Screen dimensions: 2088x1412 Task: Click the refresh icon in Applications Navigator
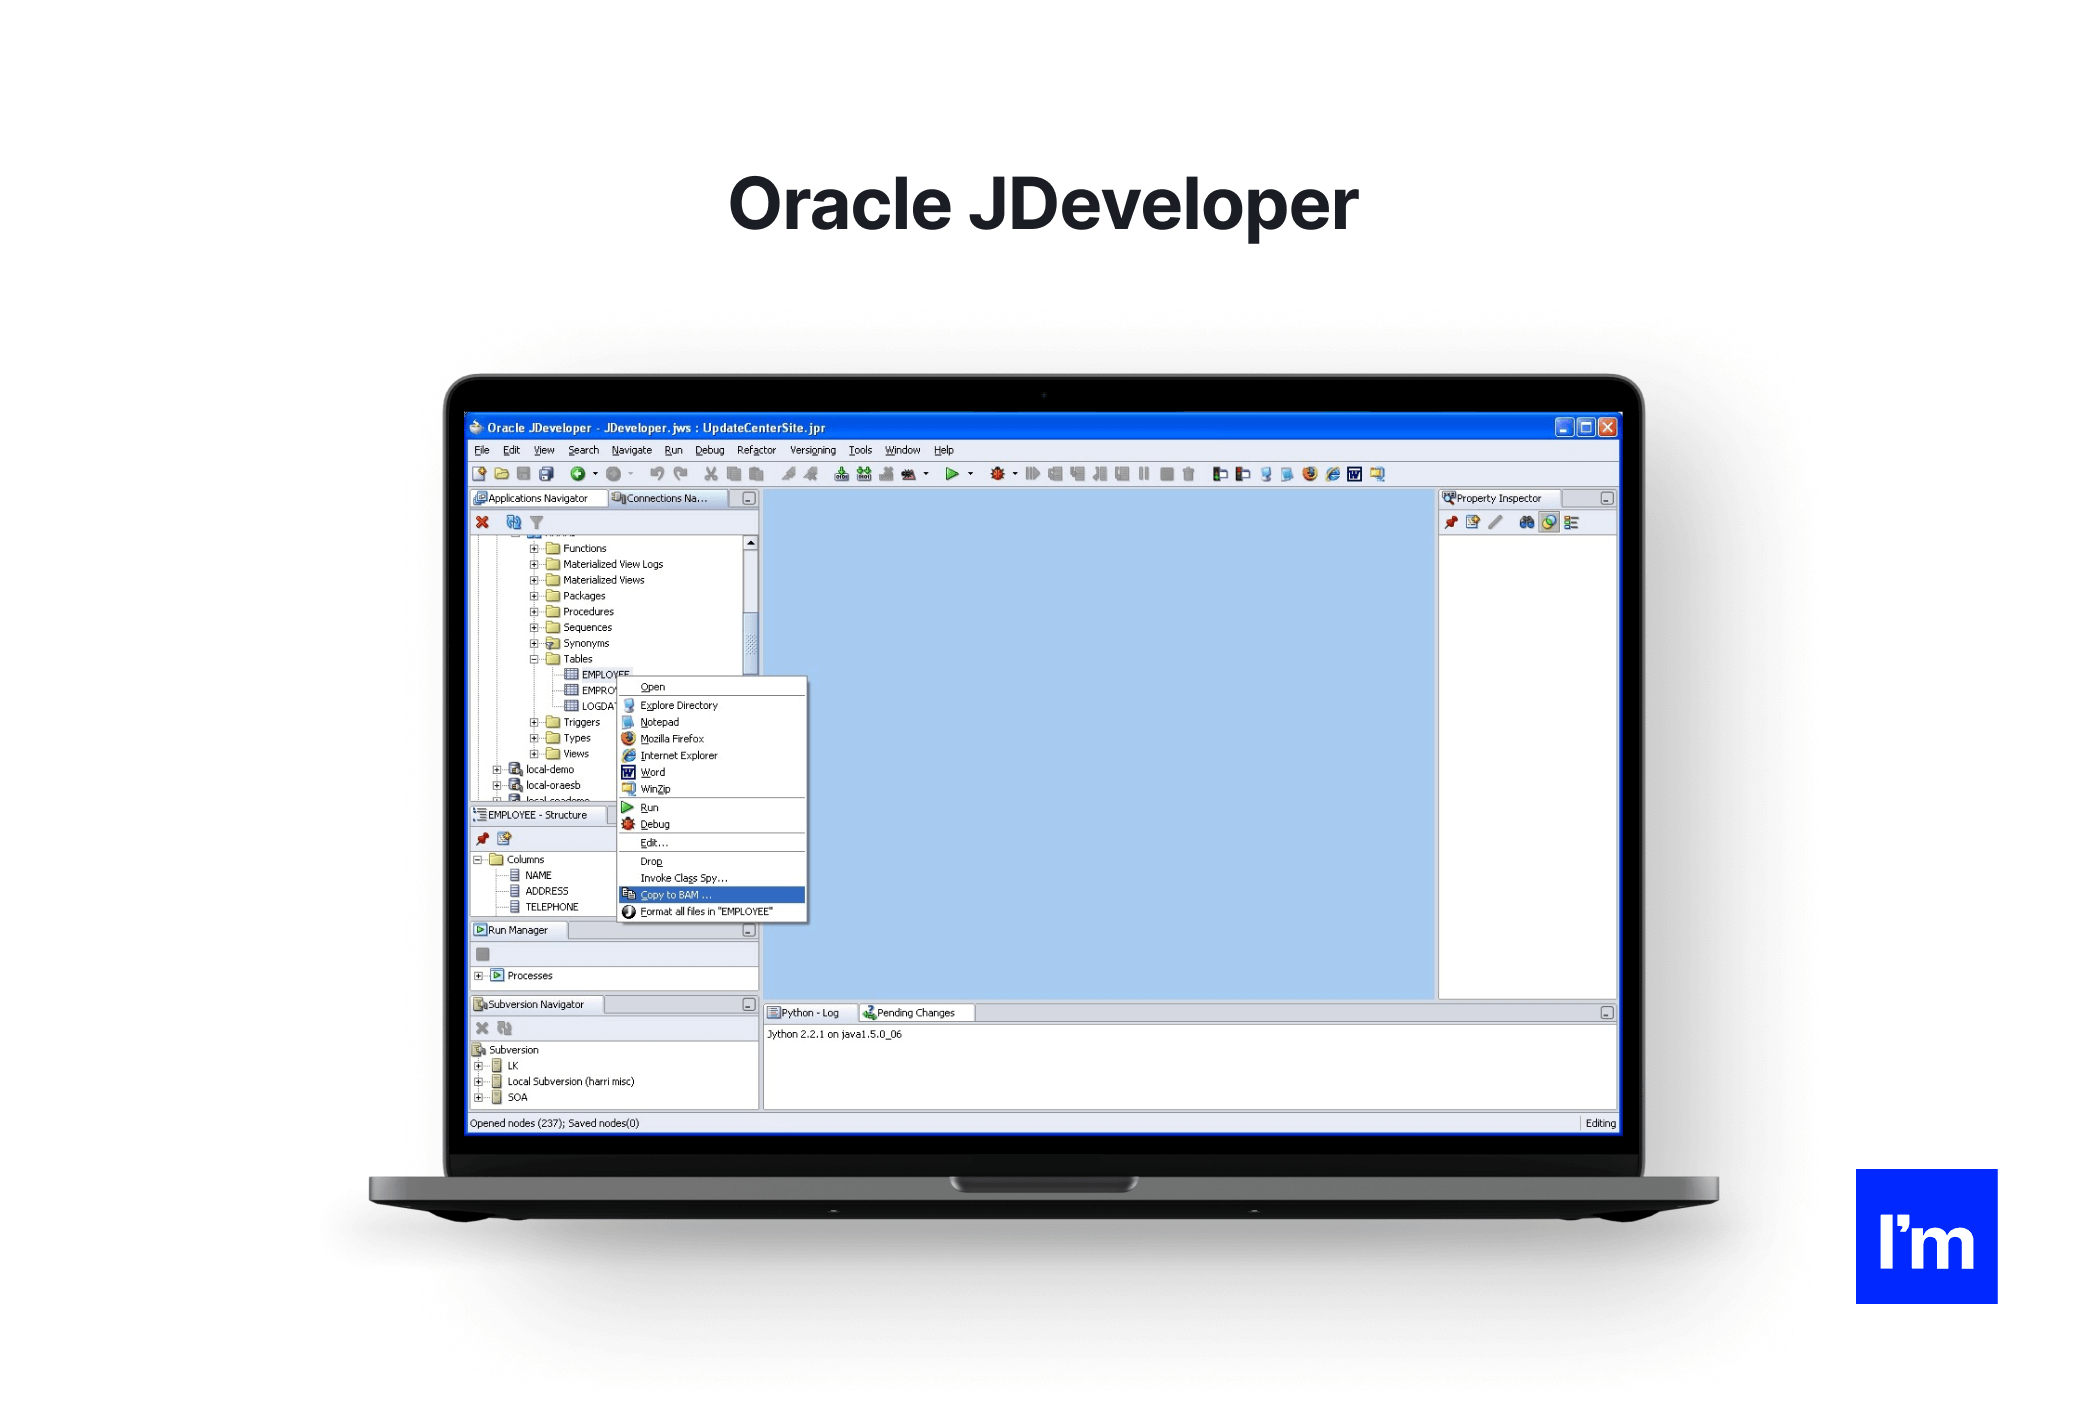pos(514,522)
